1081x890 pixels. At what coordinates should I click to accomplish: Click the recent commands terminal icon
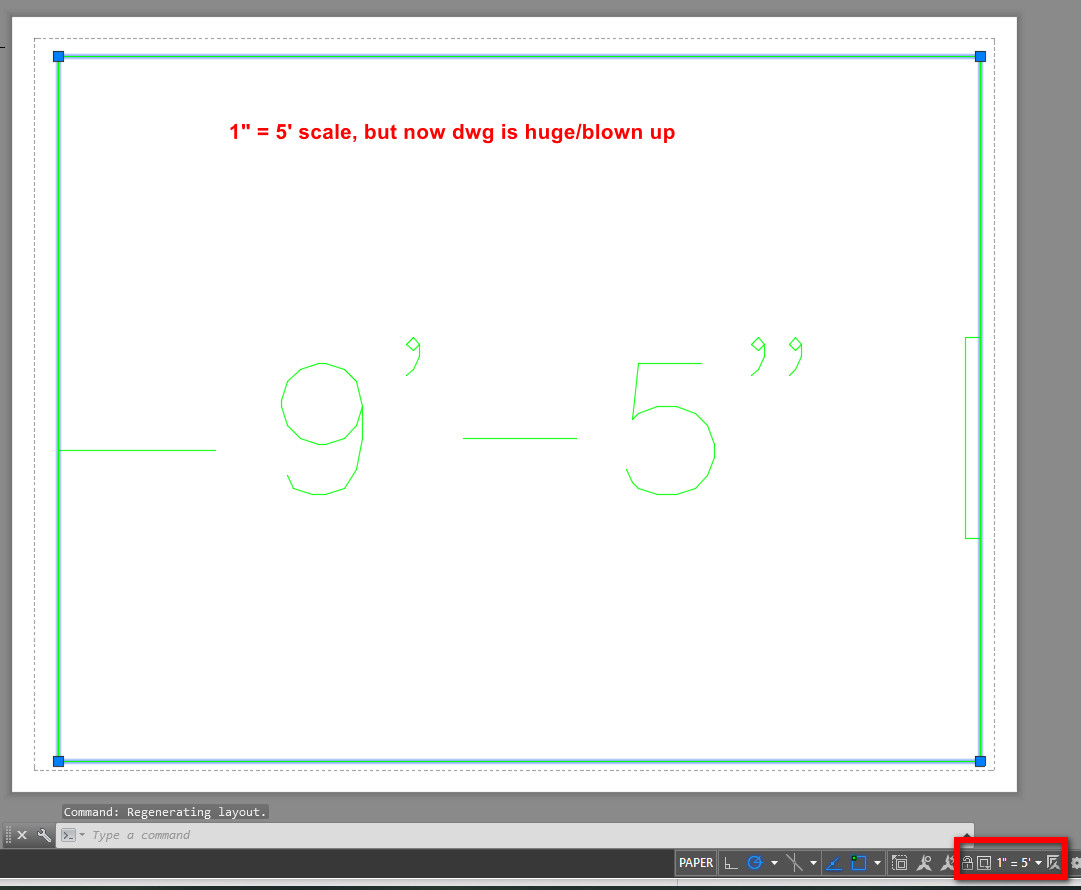[70, 834]
